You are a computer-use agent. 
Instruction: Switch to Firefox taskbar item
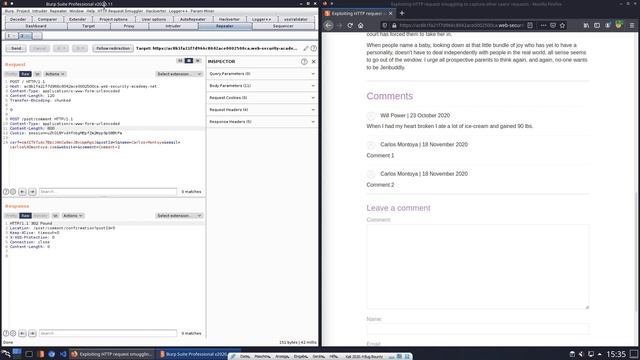112,354
